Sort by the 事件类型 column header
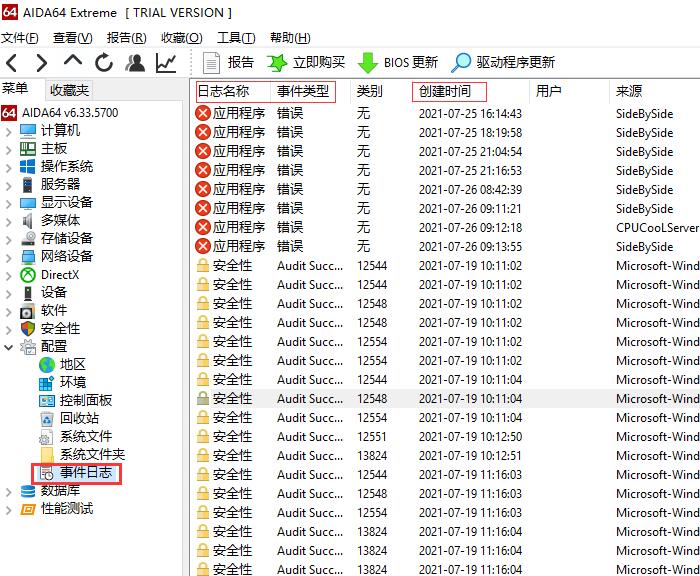 (303, 91)
